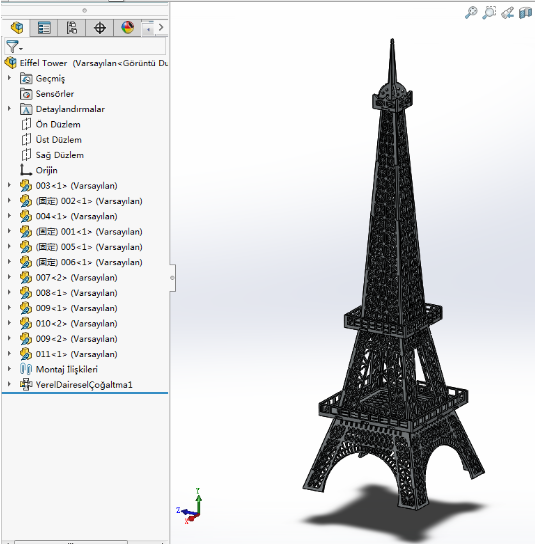Collapse the feature tree panel handle

(x=172, y=278)
